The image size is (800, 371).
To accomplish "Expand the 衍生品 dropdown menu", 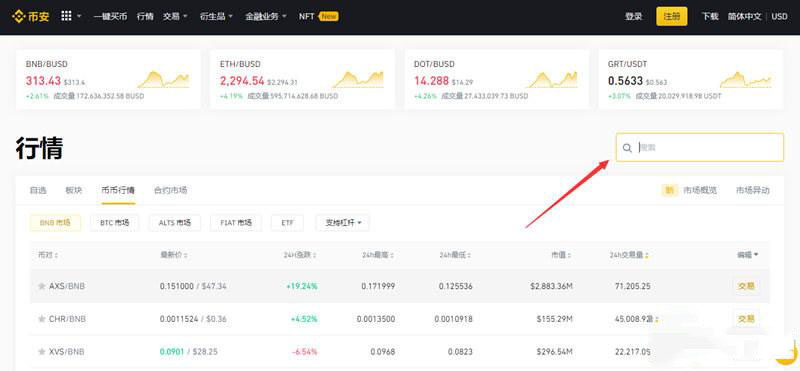I will (216, 16).
